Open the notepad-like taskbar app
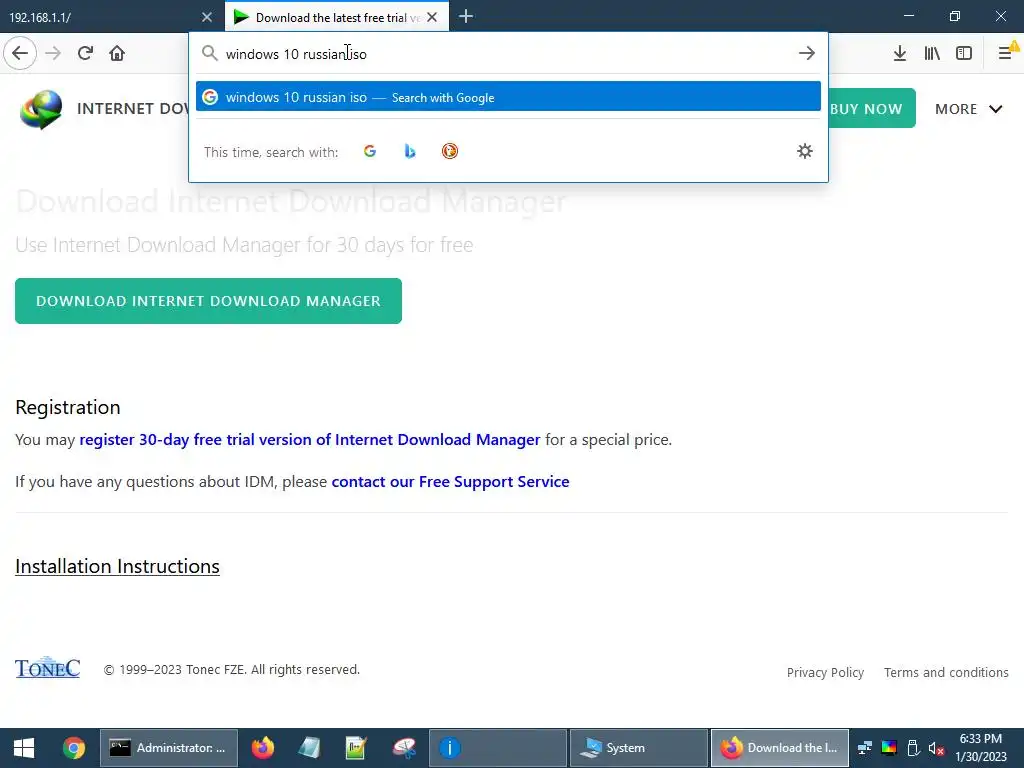This screenshot has width=1024, height=768. coord(310,748)
